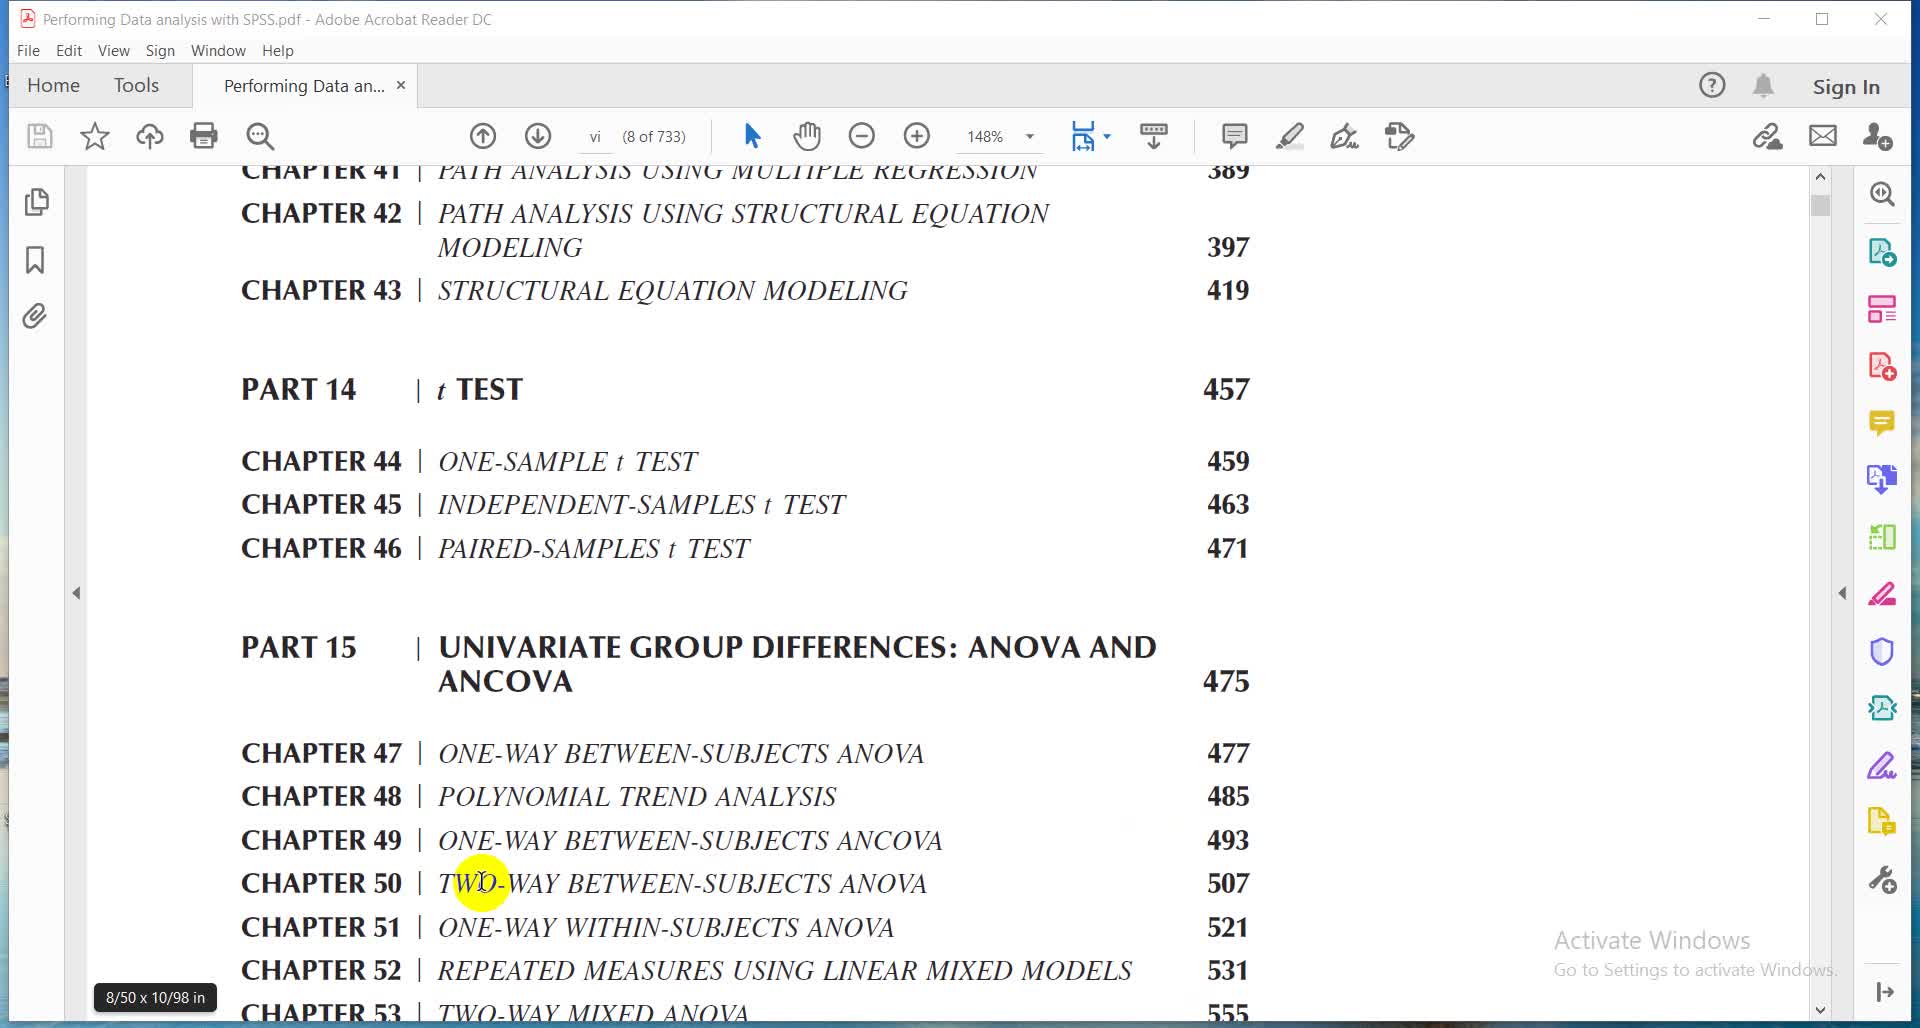Select the Hand pan tool
The height and width of the screenshot is (1028, 1920).
pyautogui.click(x=807, y=136)
